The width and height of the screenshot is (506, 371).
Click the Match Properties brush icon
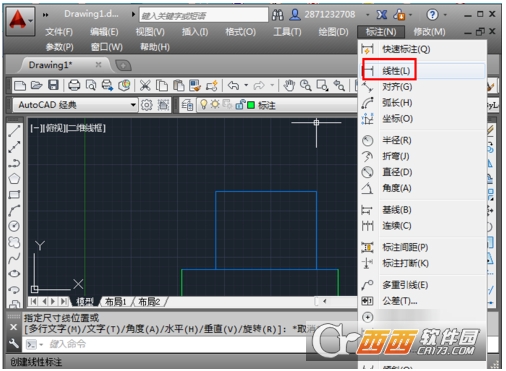coord(195,86)
